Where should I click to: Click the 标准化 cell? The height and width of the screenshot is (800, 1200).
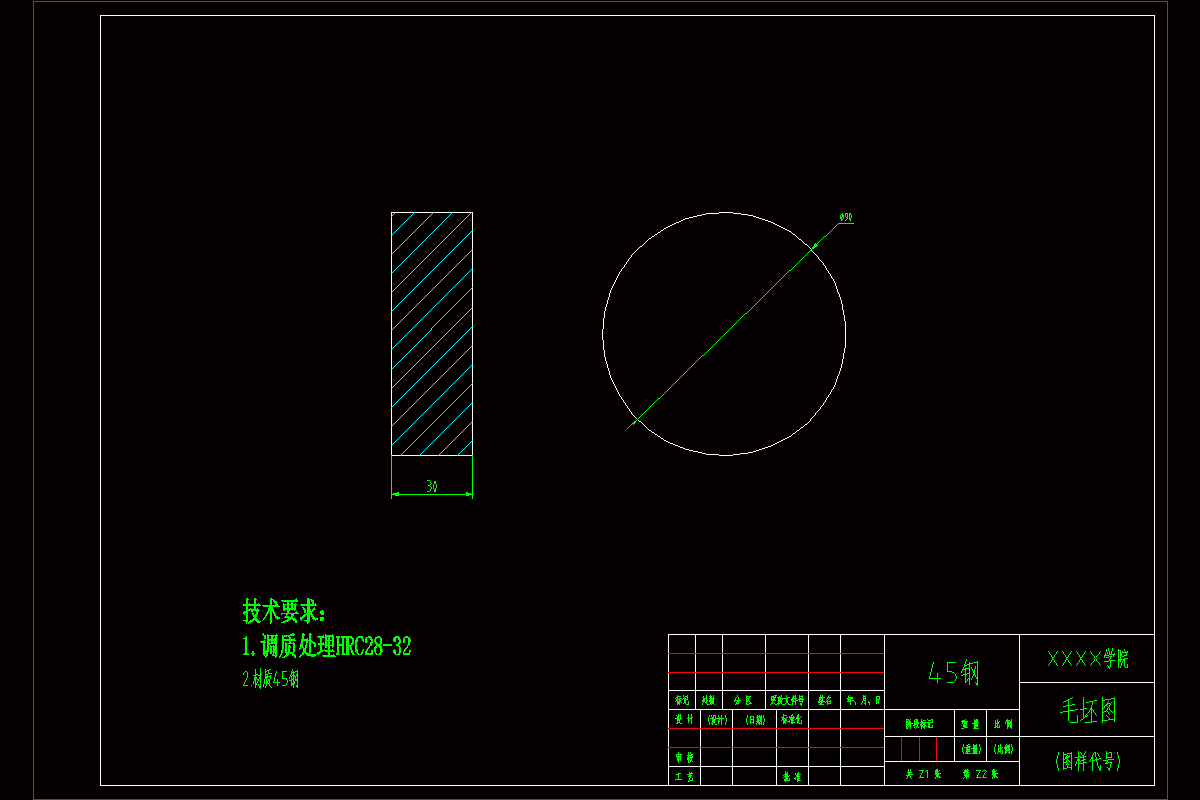pos(792,720)
